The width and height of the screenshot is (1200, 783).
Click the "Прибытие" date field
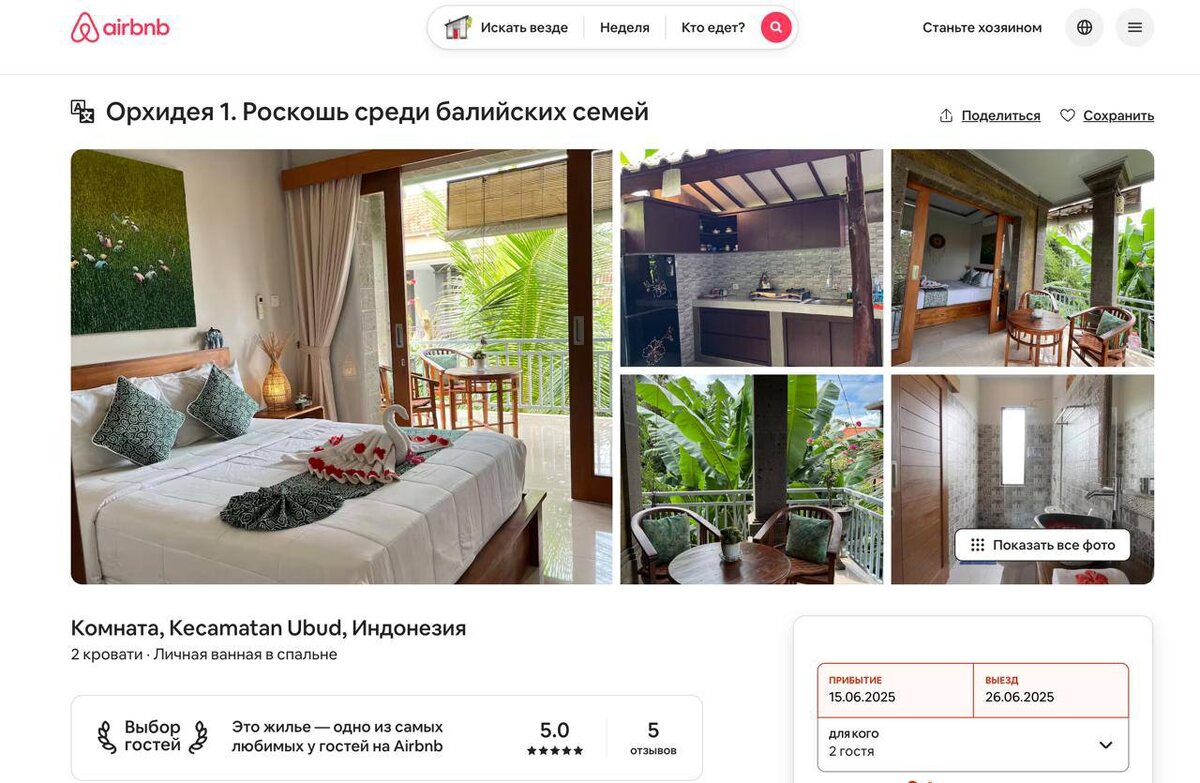point(895,690)
